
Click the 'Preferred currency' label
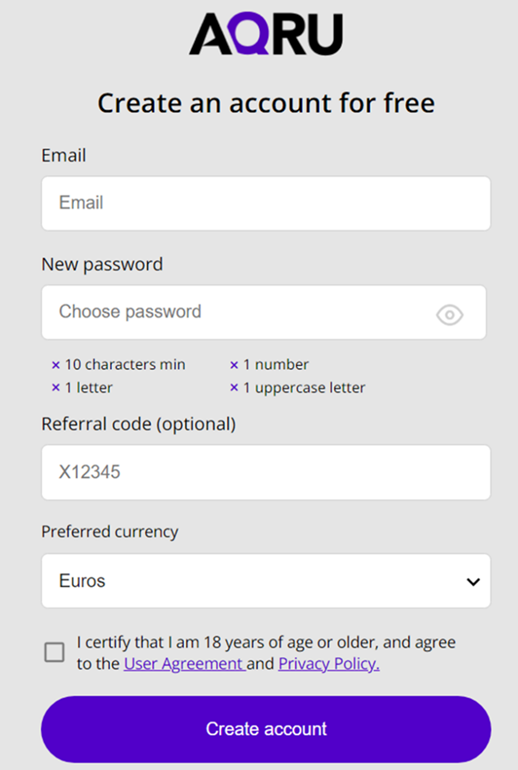110,532
